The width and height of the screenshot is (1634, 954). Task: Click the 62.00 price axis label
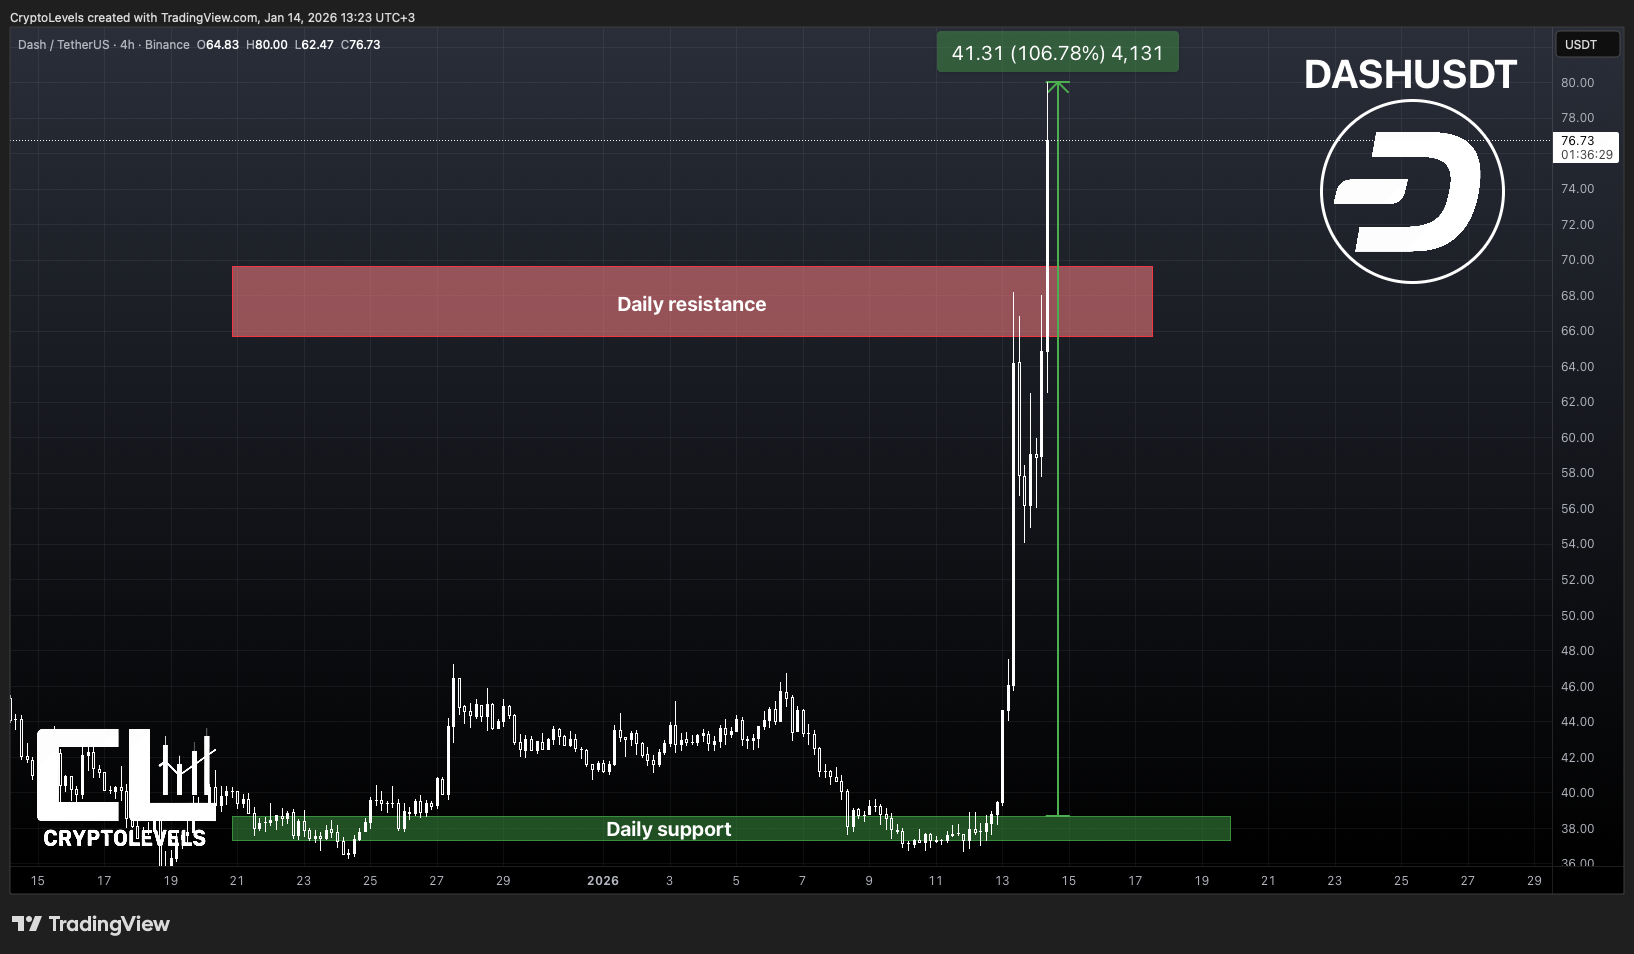tap(1577, 402)
